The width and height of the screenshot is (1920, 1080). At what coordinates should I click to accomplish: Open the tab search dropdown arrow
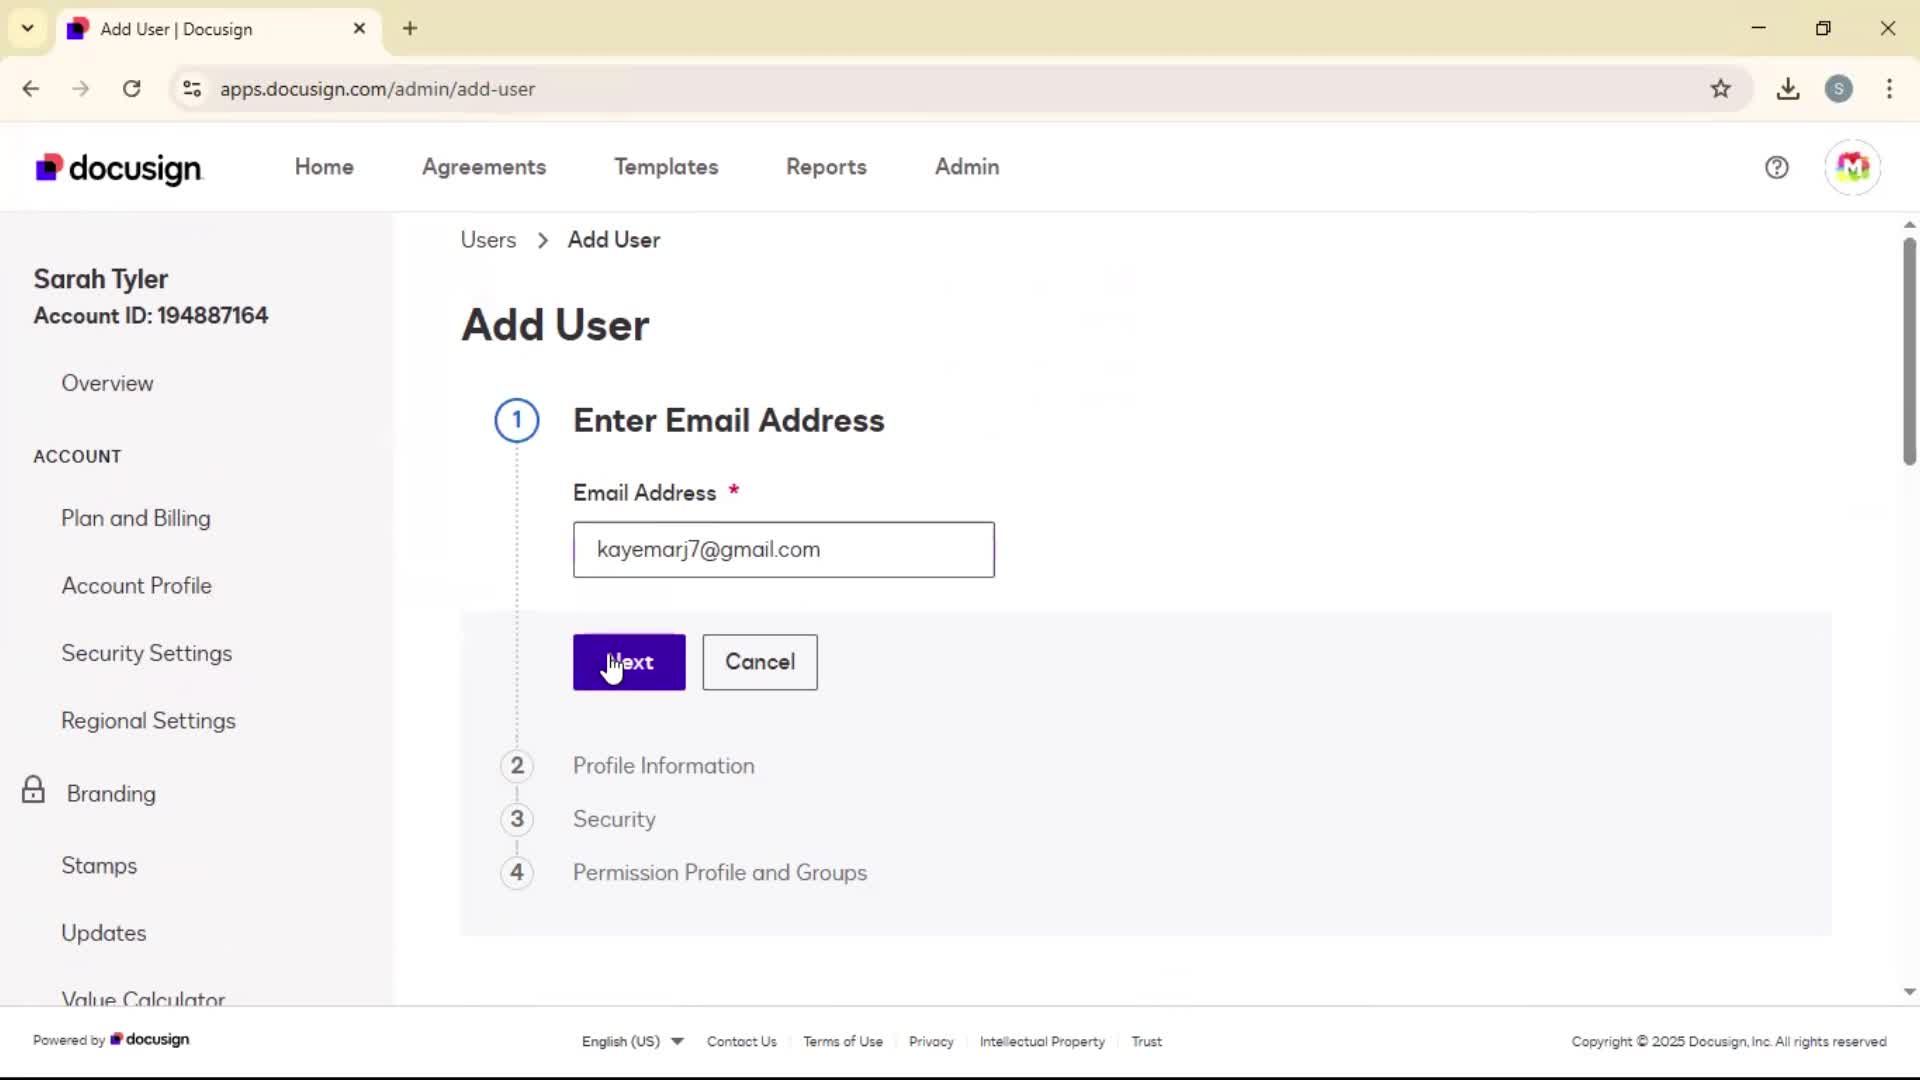28,28
